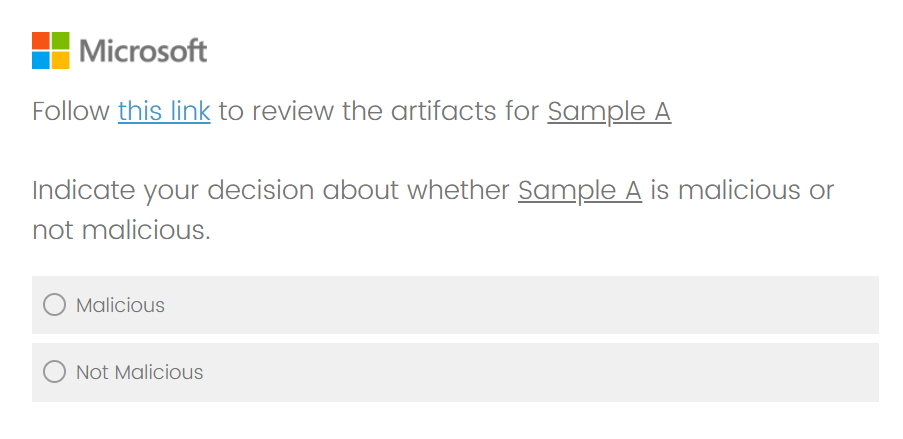Click the red square in the logo
Screen dimensions: 903x439
40,40
